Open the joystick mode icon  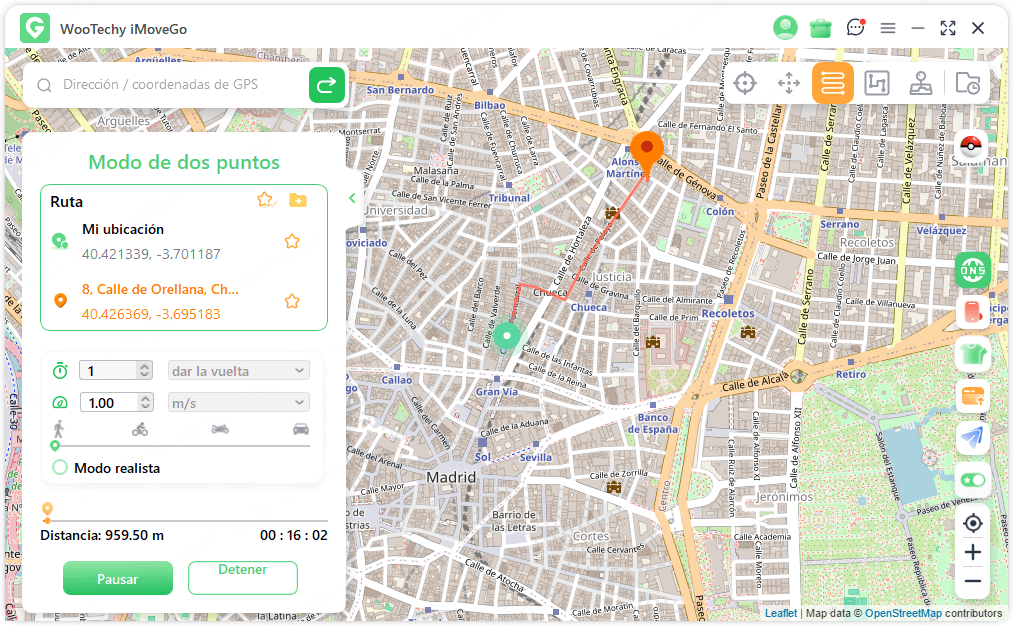tap(922, 83)
